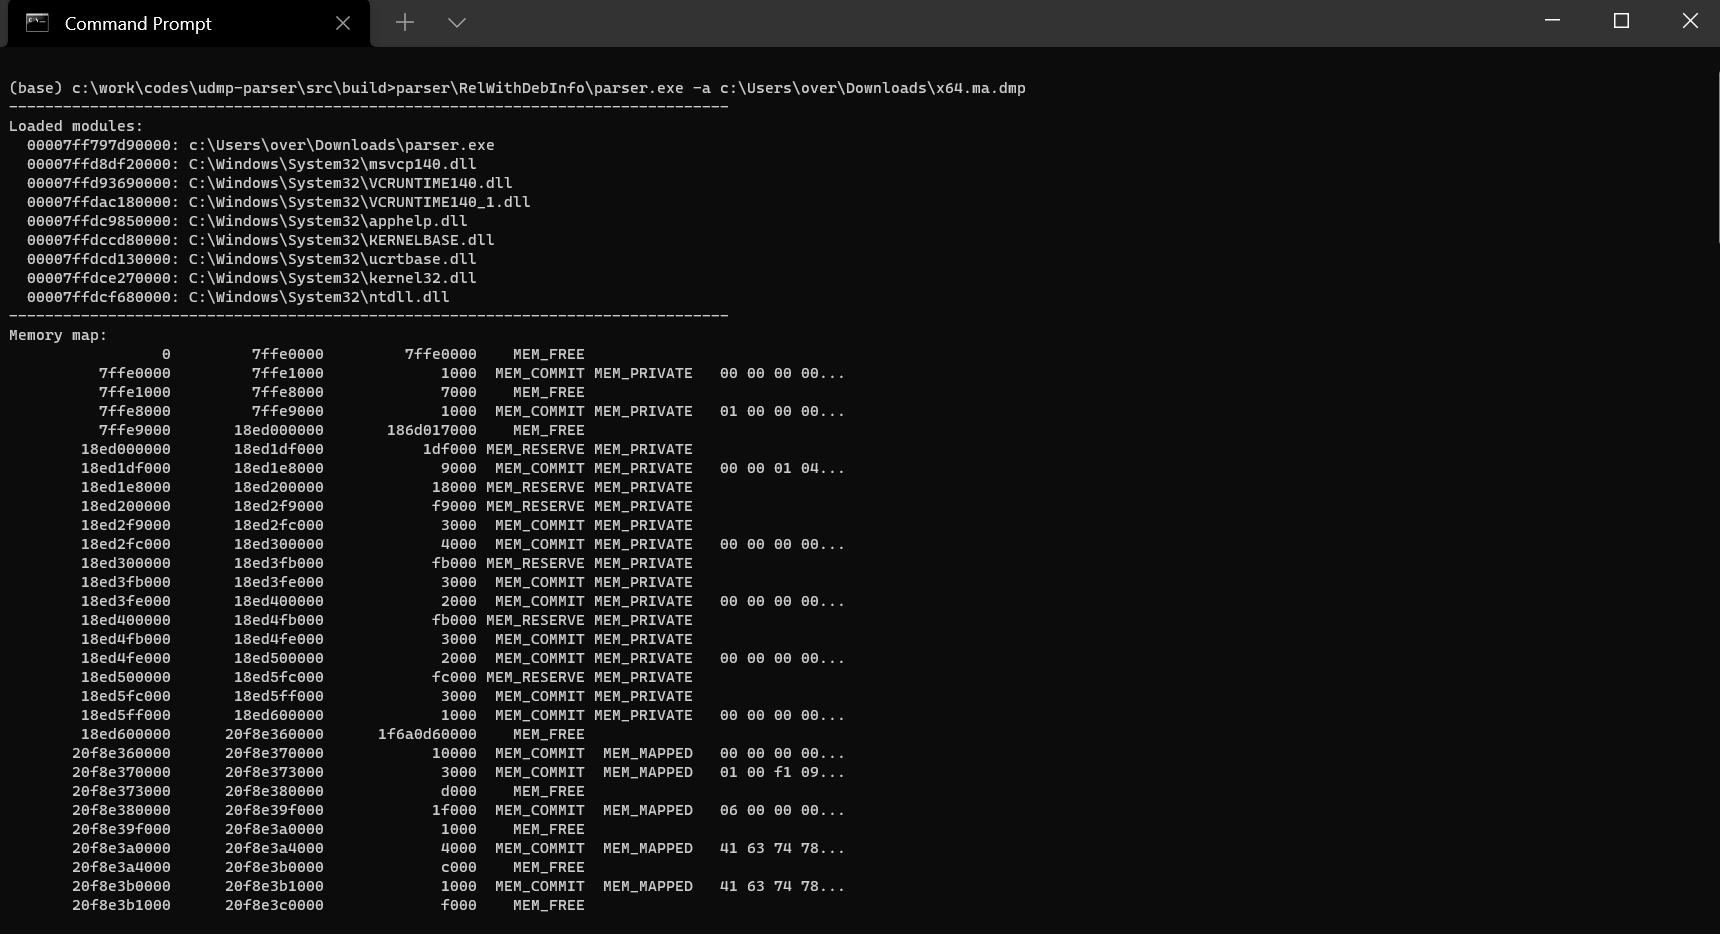The image size is (1720, 934).
Task: Click the Command Prompt tab icon
Action: coord(38,22)
